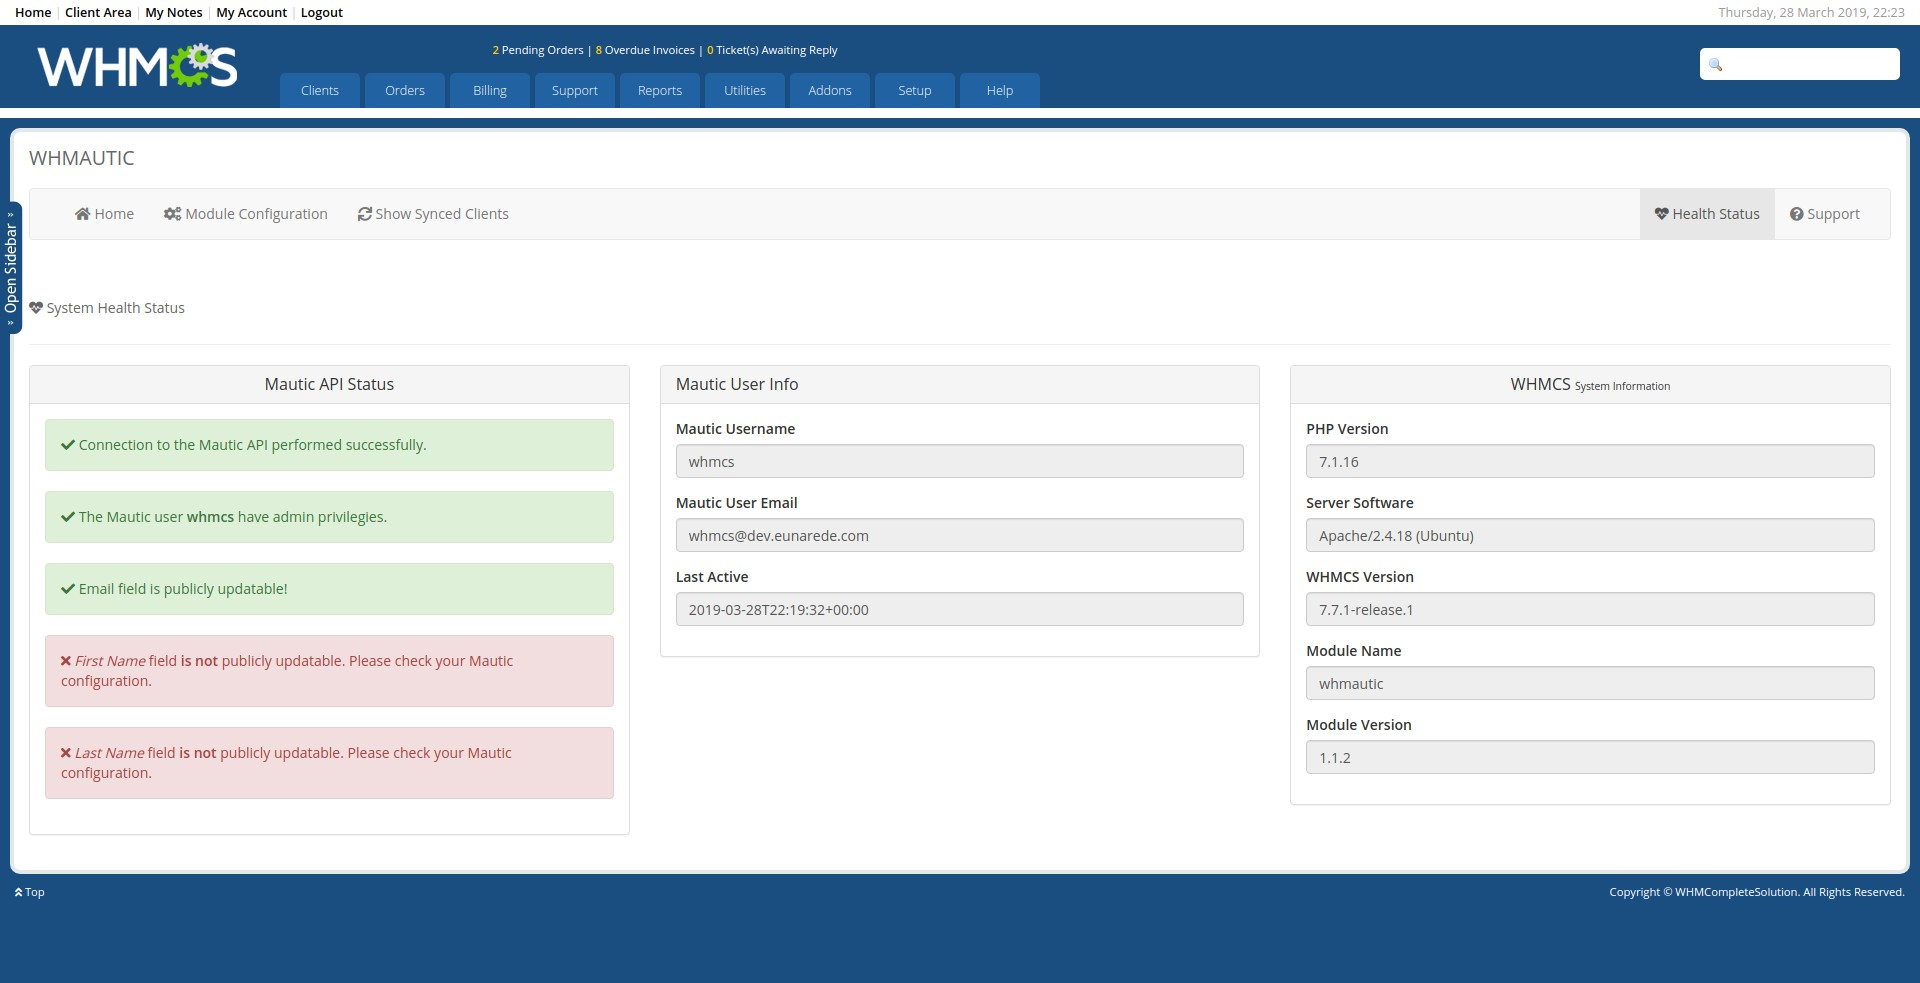1920x983 pixels.
Task: Click the Module Version field
Action: point(1589,757)
